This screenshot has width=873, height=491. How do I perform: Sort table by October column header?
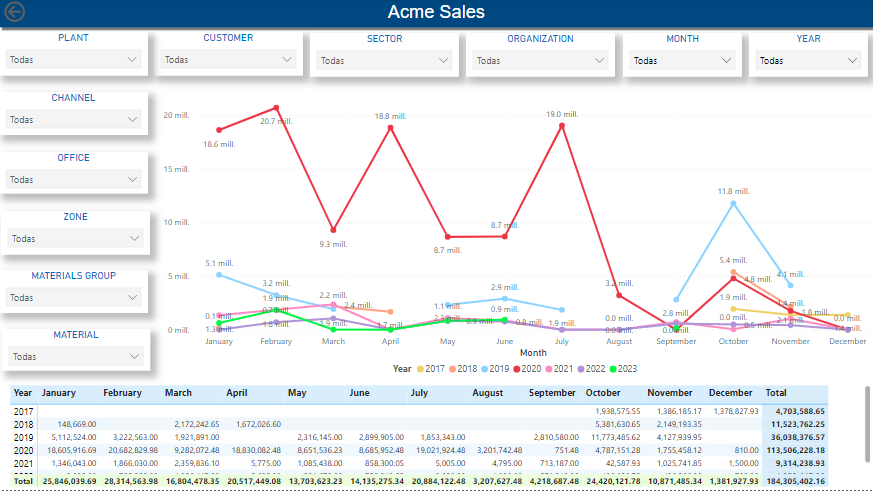click(603, 393)
